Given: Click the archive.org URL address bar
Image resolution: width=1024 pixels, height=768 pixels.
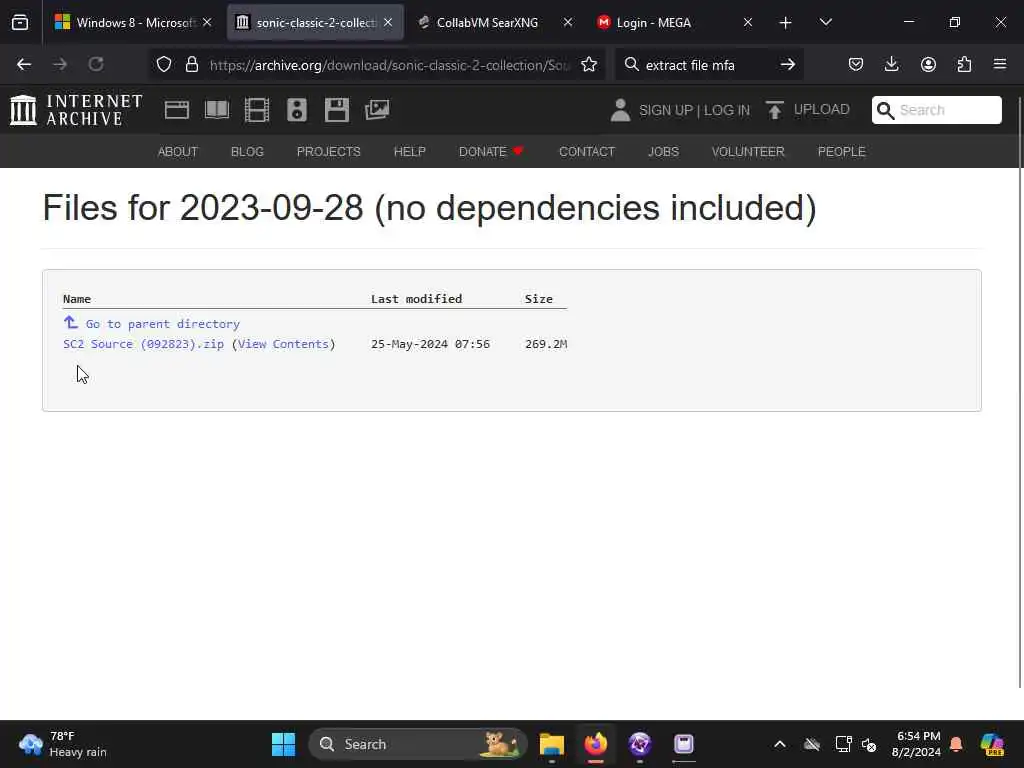Looking at the screenshot, I should click(390, 65).
